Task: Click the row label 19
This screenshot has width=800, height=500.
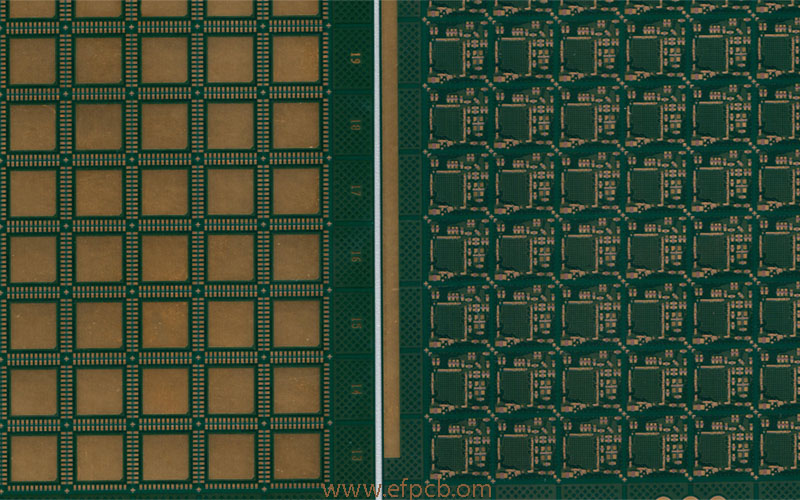Action: 355,59
